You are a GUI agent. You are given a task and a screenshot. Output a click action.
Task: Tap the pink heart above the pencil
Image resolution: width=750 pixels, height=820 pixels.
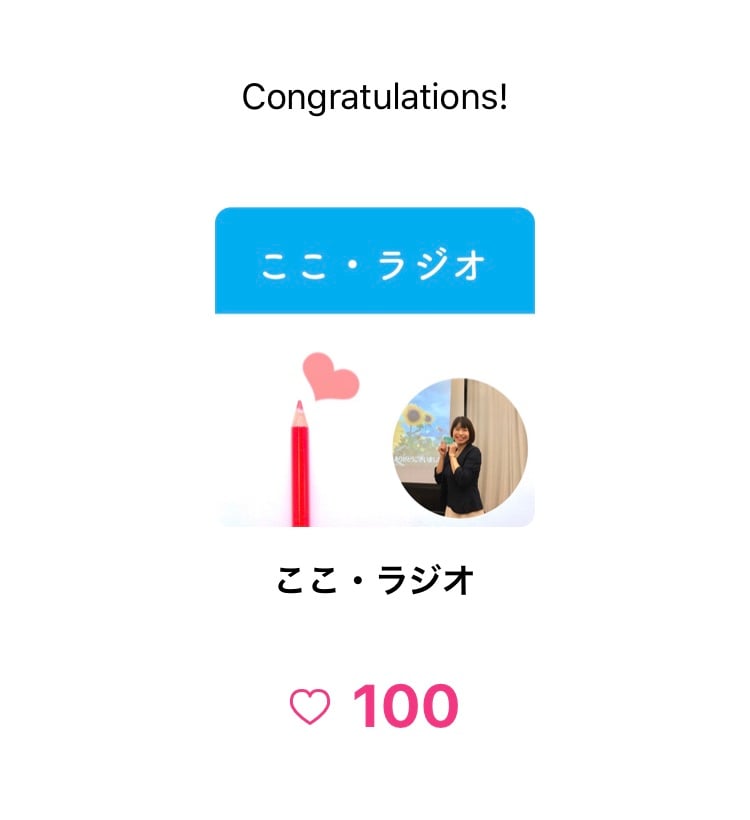pos(329,377)
